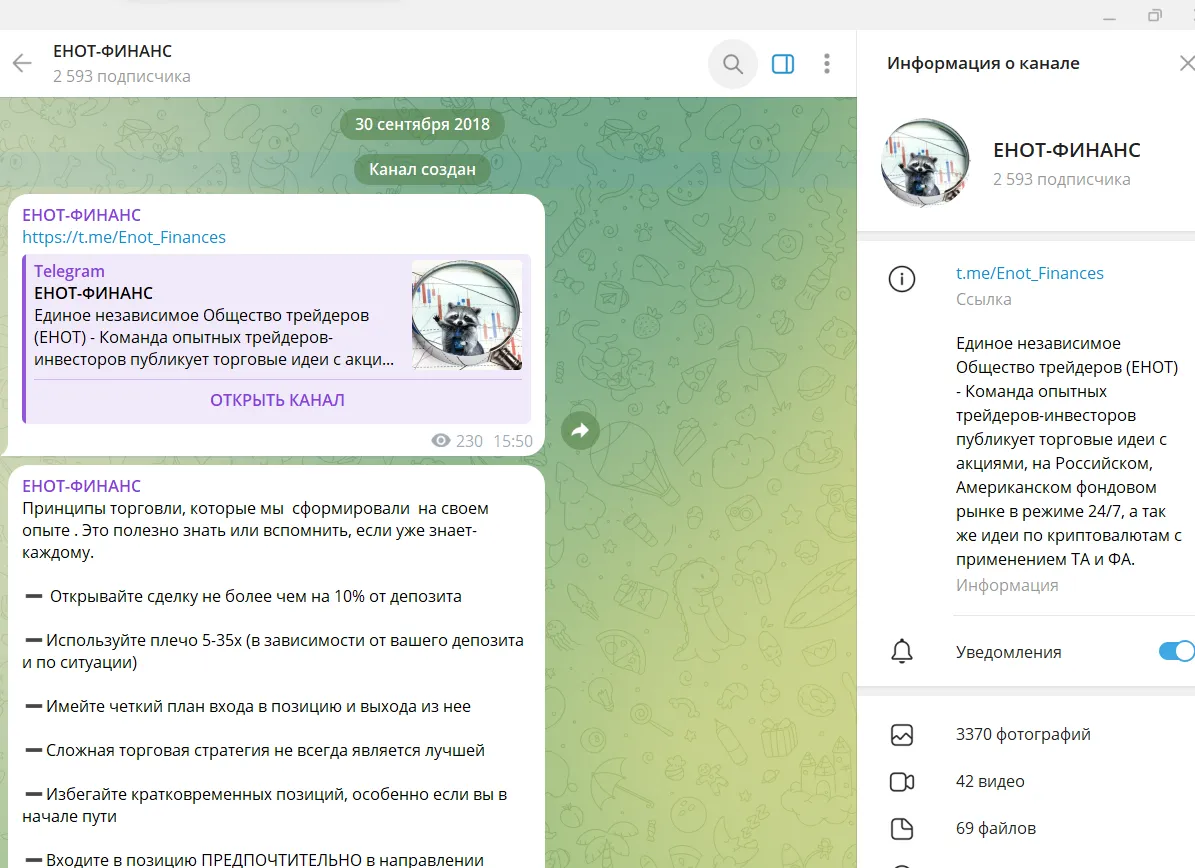The height and width of the screenshot is (868, 1195).
Task: Restore down the Telegram window
Action: (x=1155, y=15)
